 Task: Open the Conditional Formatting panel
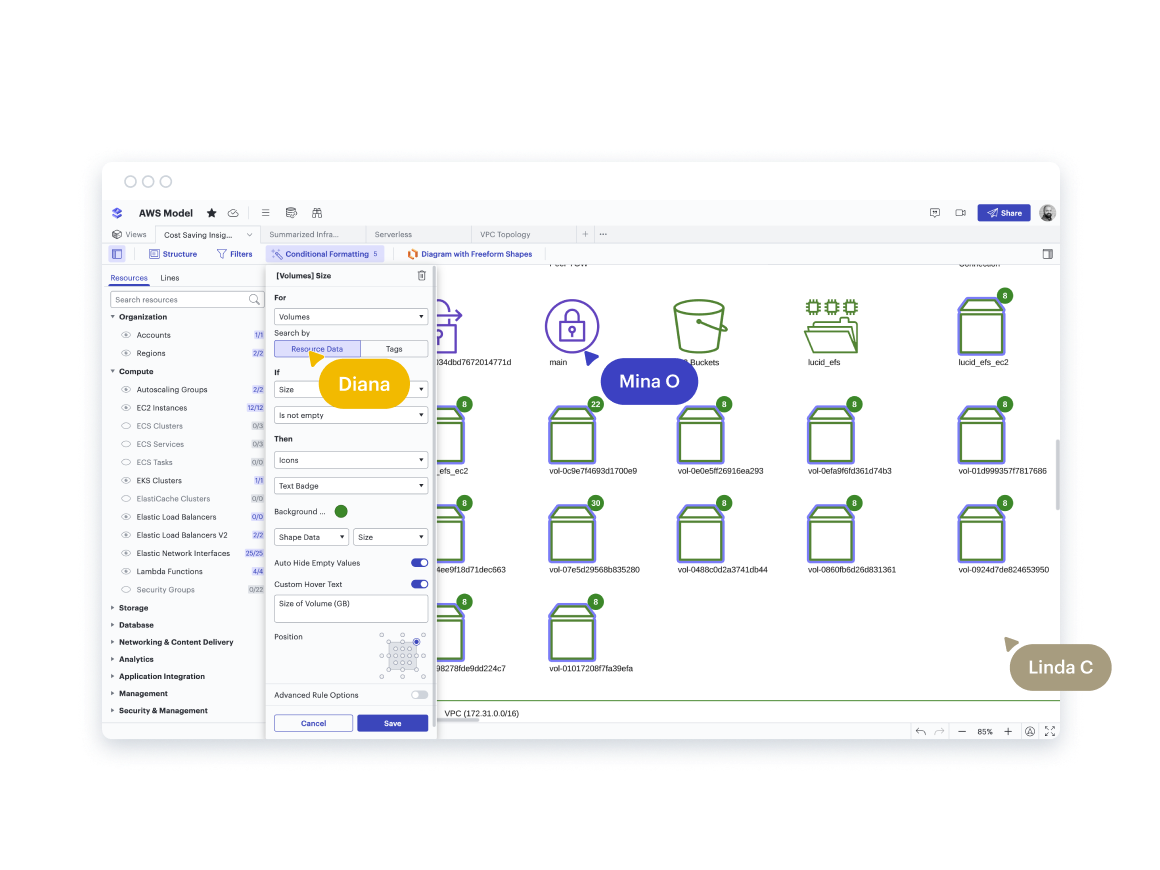click(325, 253)
